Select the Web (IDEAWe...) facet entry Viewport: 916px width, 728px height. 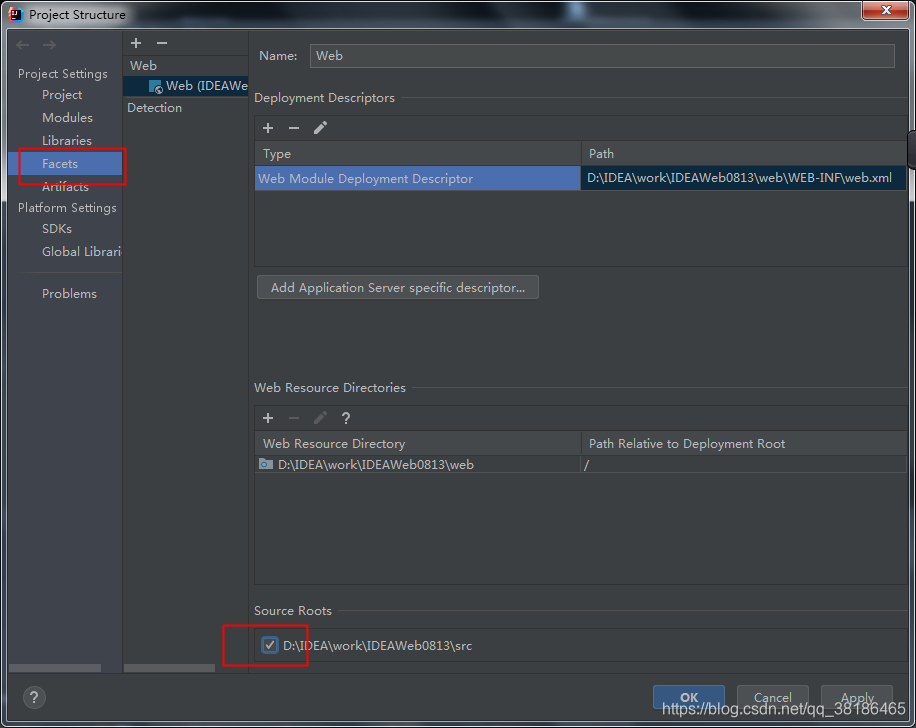click(186, 86)
